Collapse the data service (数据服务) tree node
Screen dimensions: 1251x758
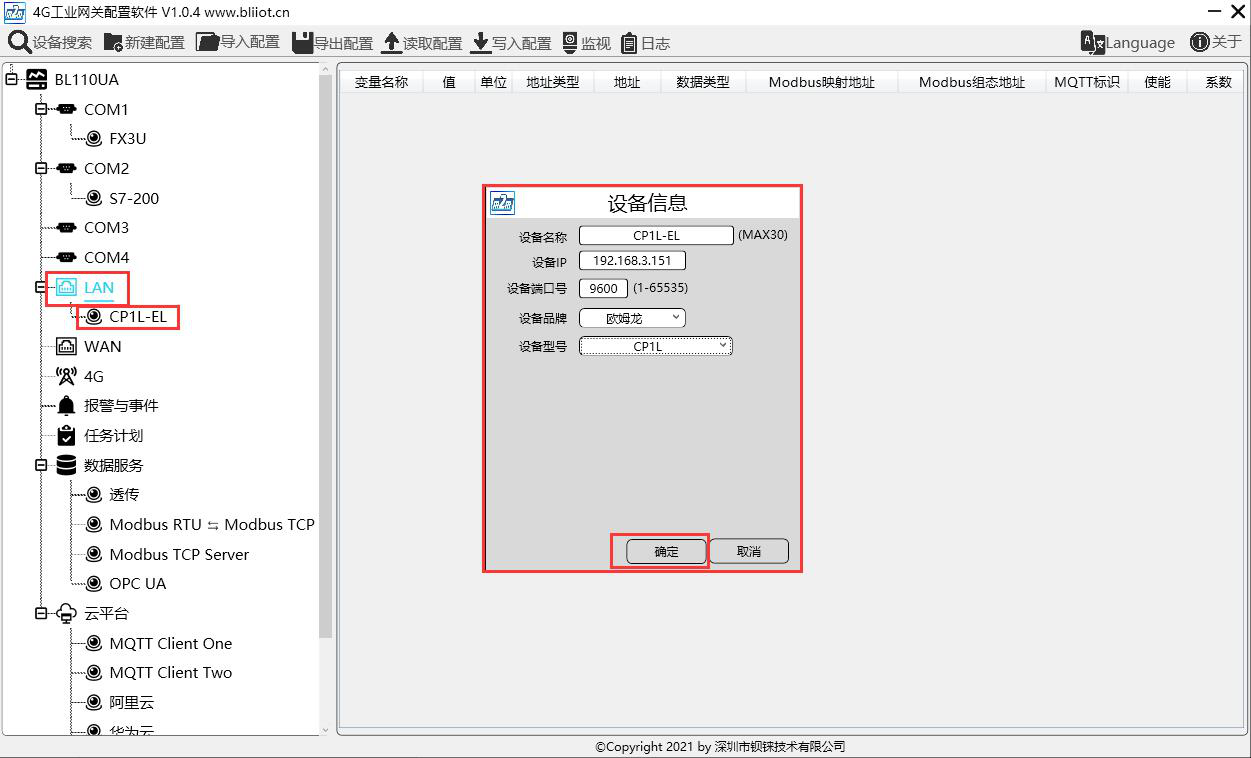pos(41,465)
